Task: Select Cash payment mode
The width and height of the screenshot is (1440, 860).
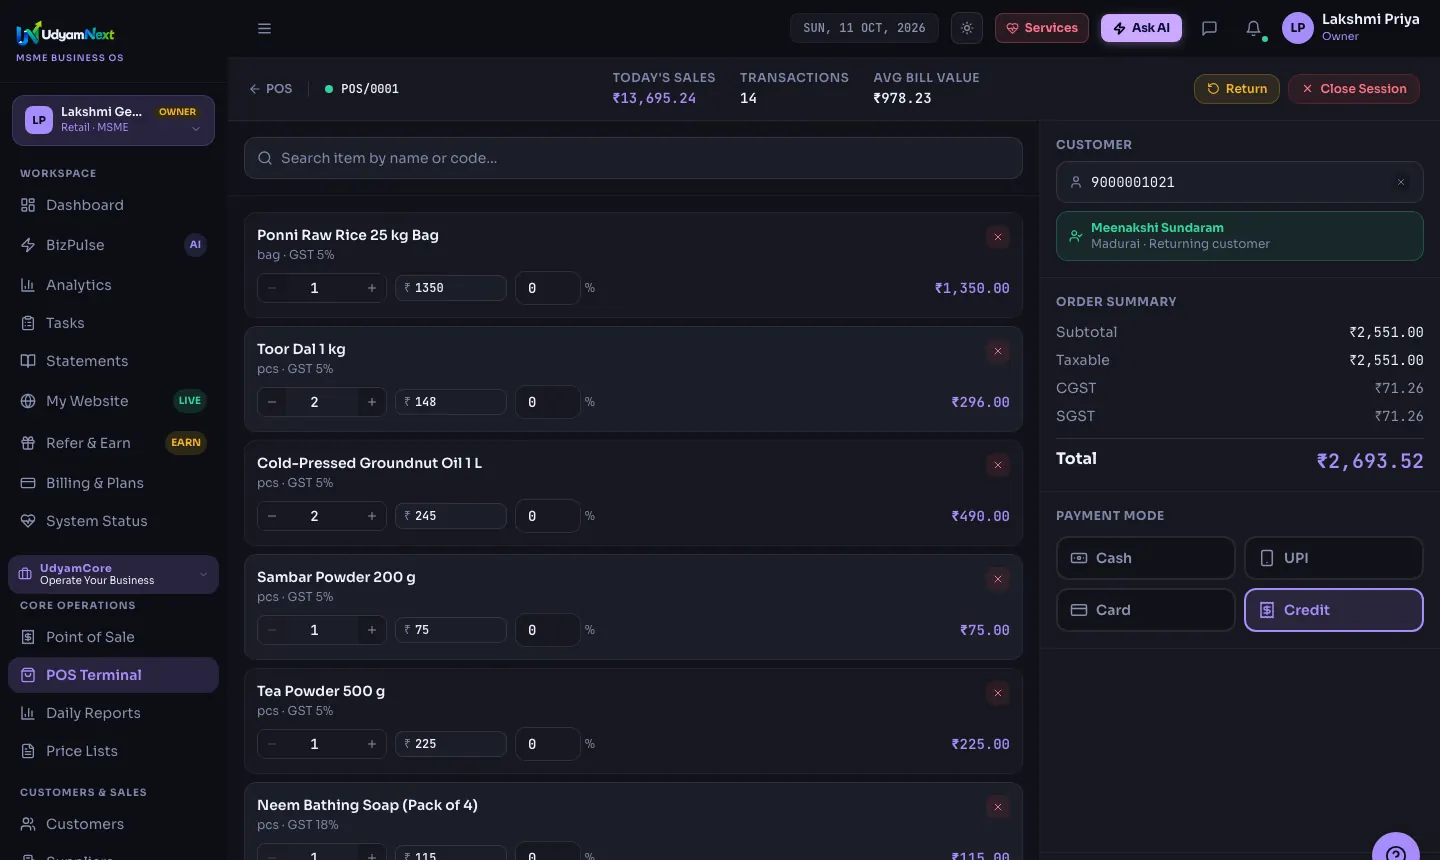Action: pos(1145,558)
